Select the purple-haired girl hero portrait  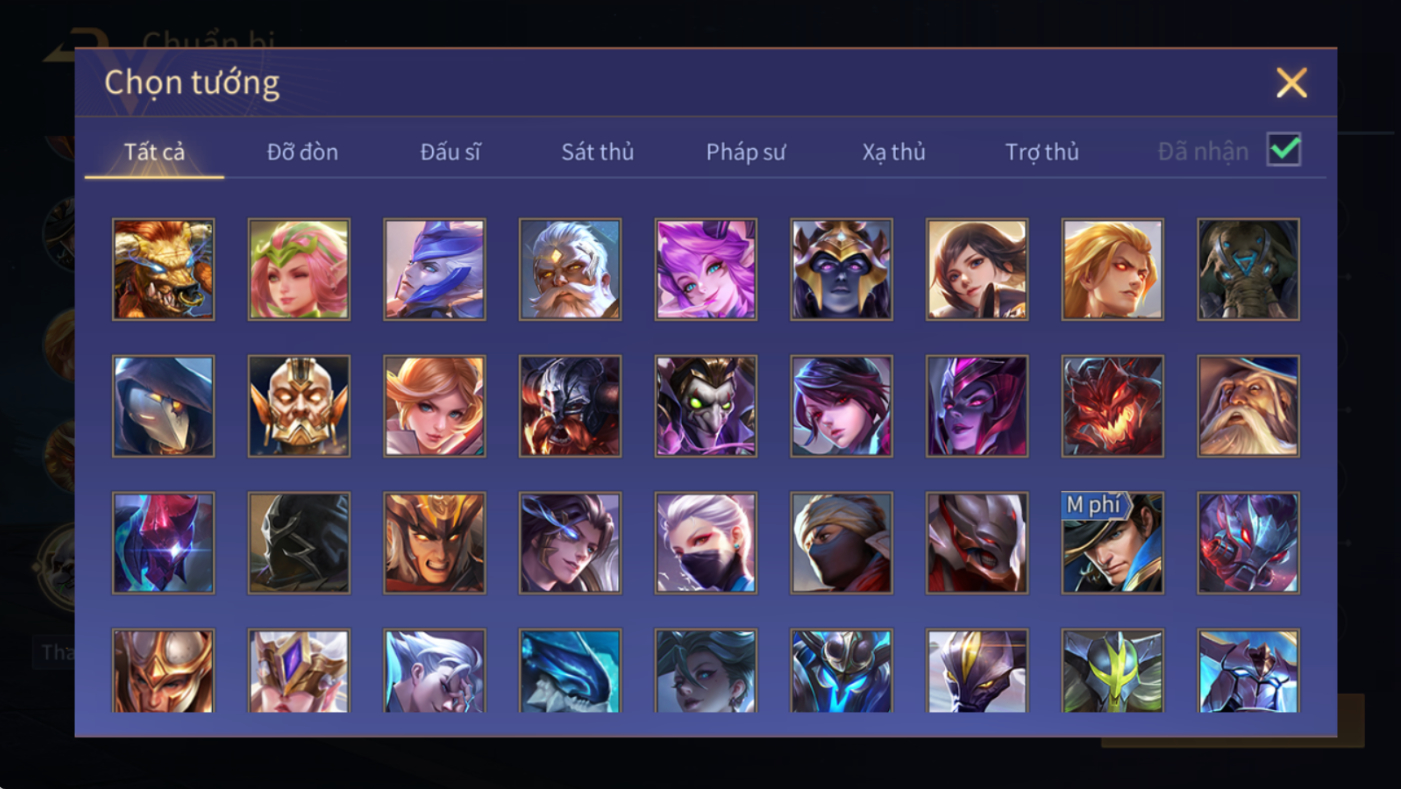coord(706,270)
